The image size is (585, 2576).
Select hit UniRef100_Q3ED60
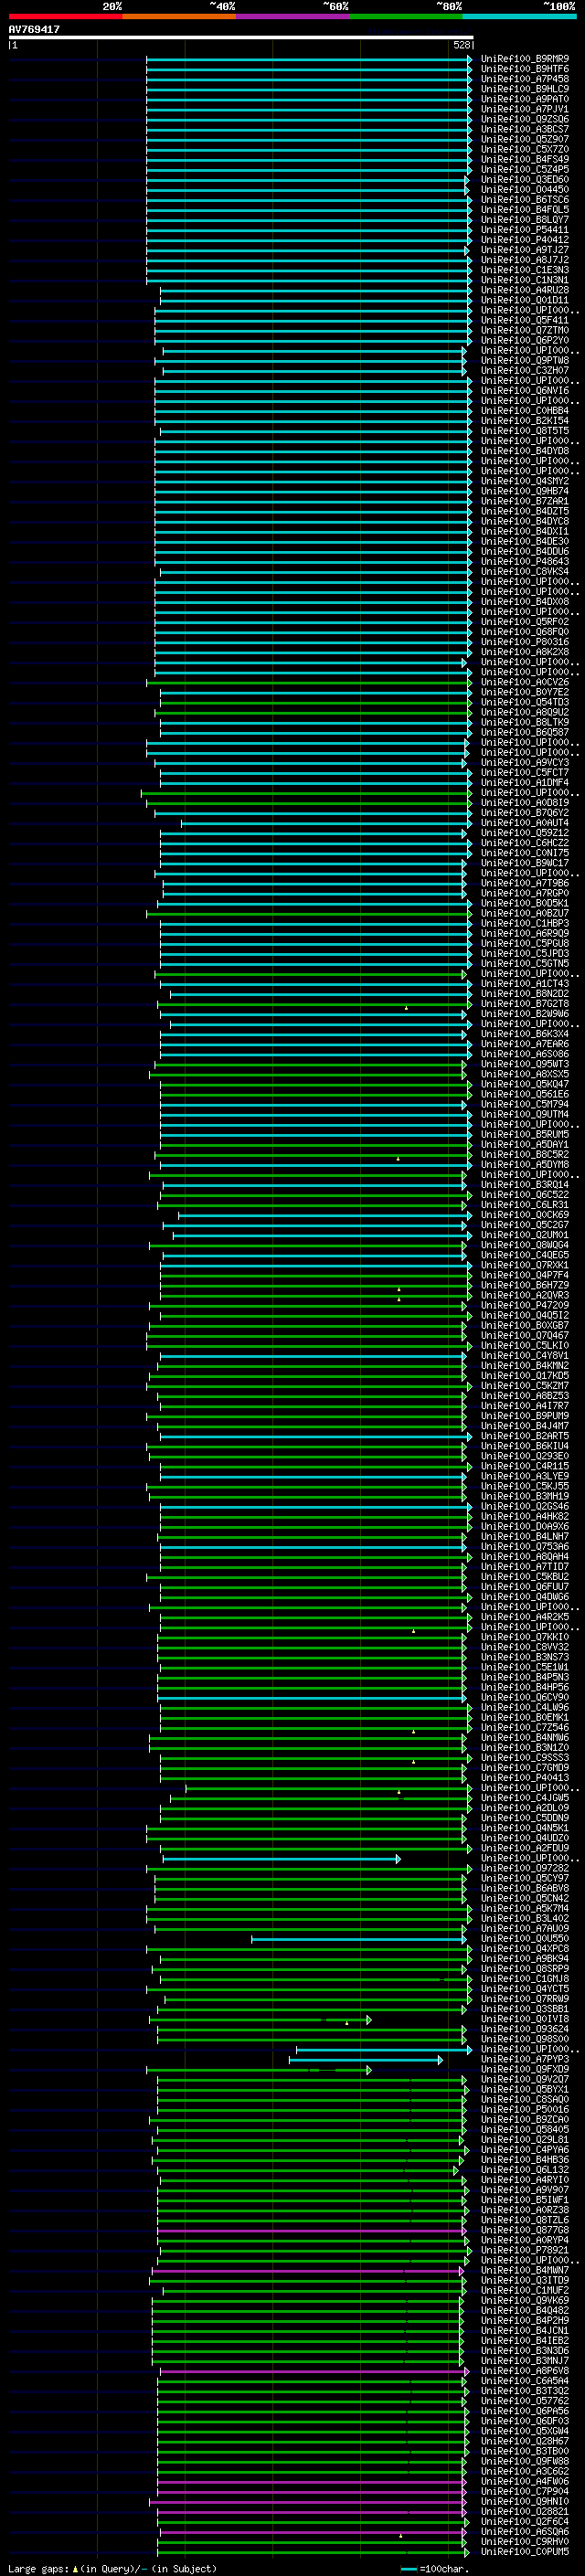pyautogui.click(x=525, y=179)
